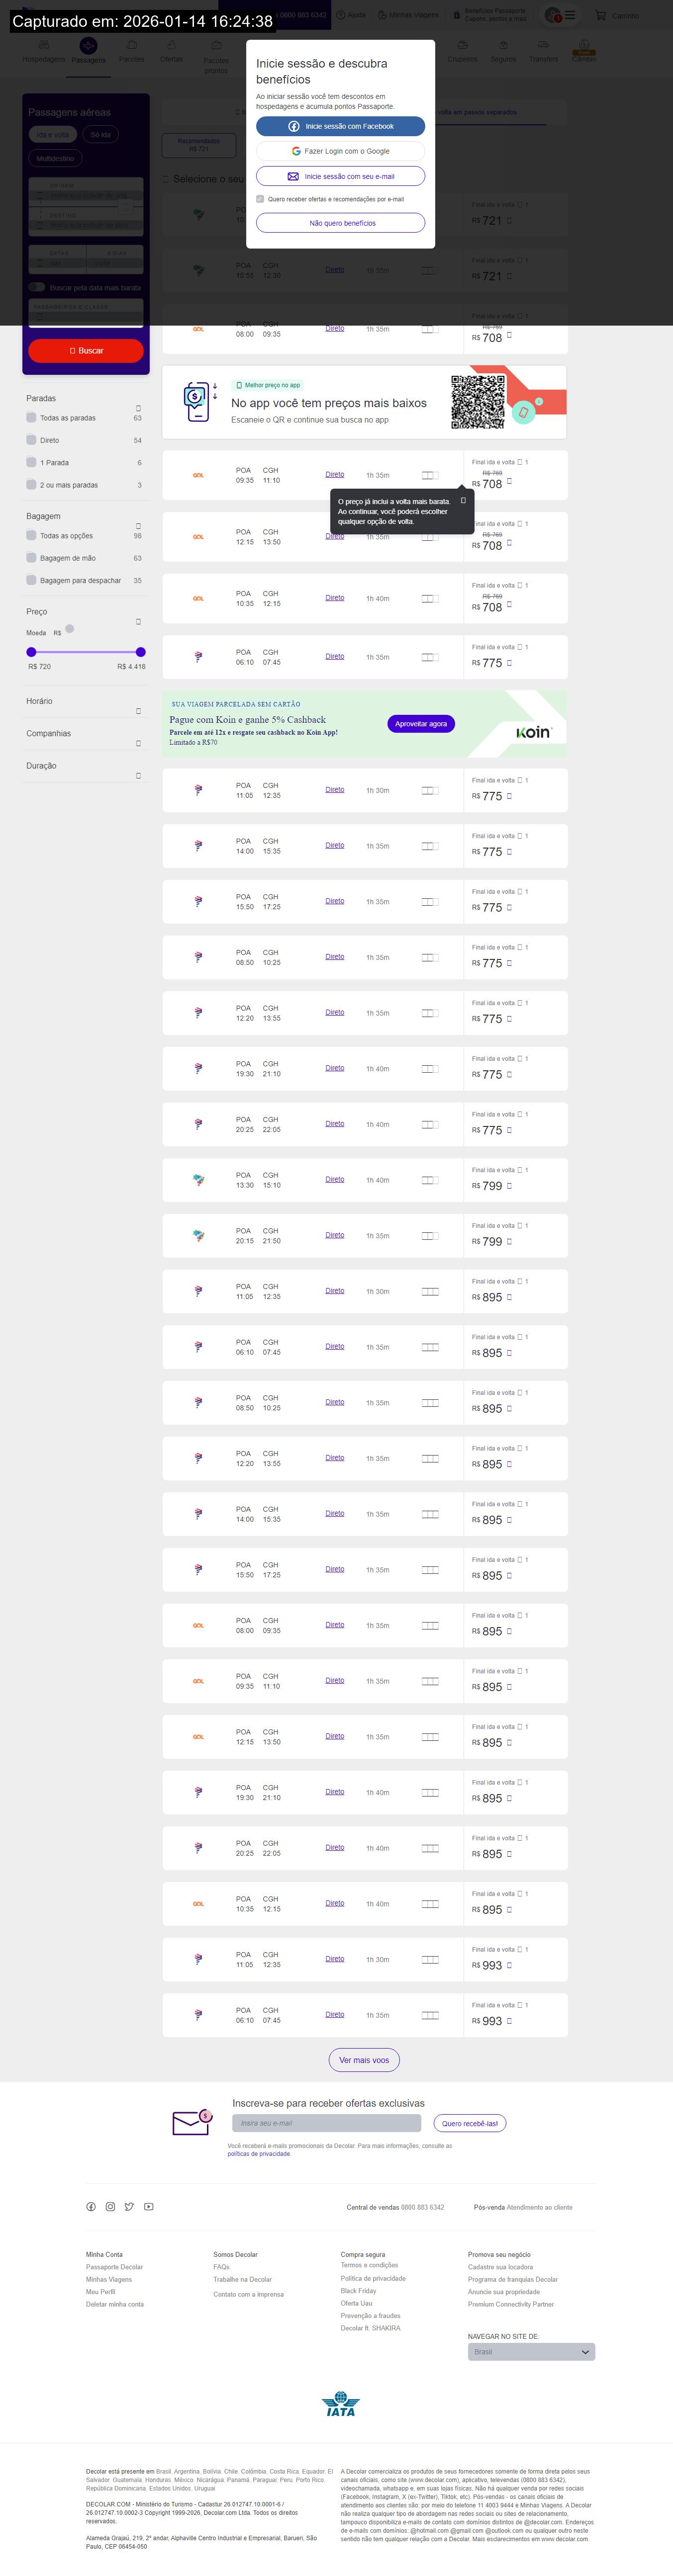Click the IATA logo
The height and width of the screenshot is (2576, 673).
tap(340, 2404)
